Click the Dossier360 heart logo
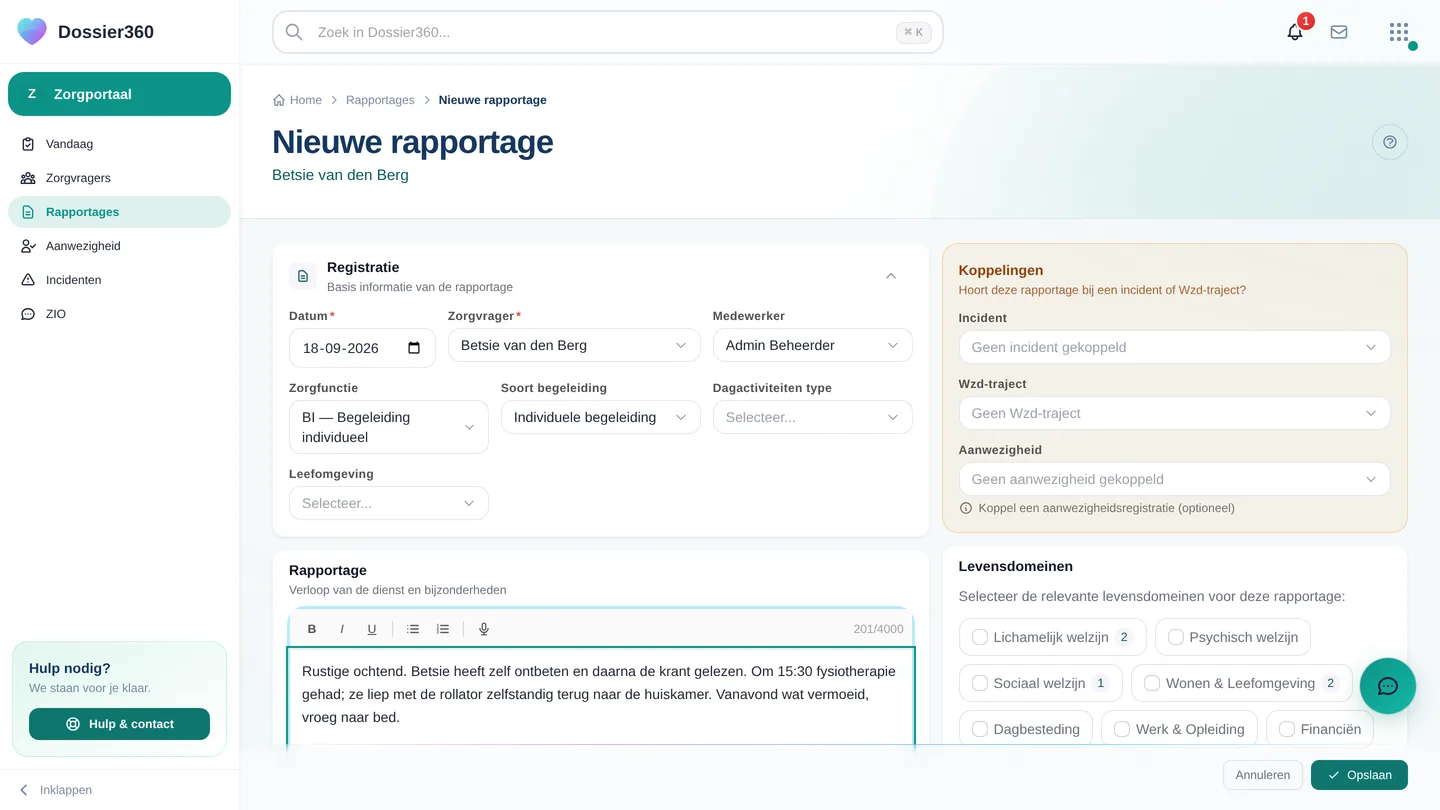The height and width of the screenshot is (810, 1440). [32, 31]
